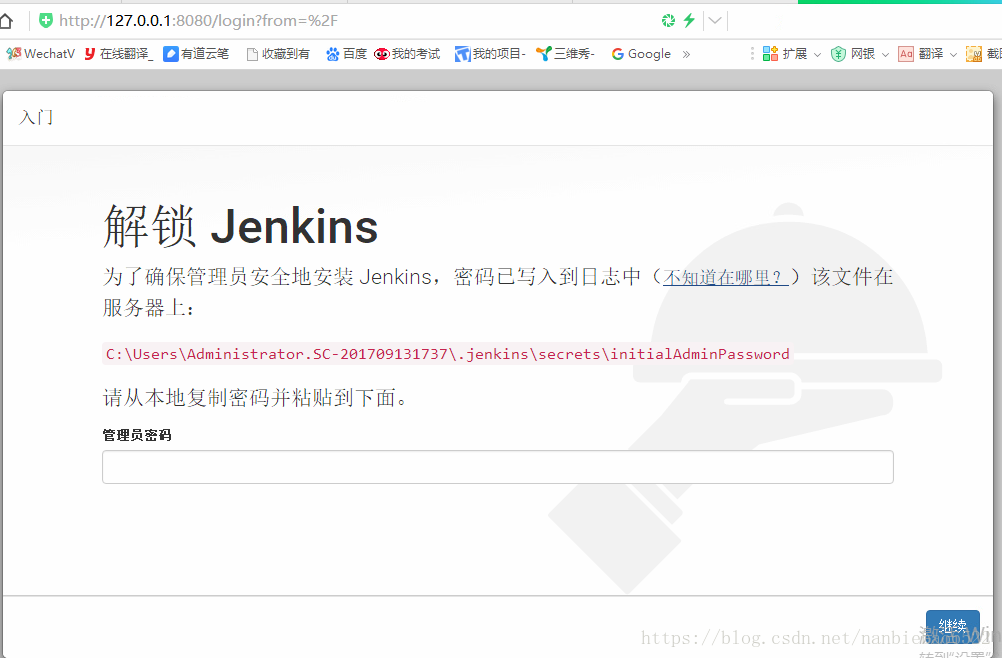
Task: Open the 有道云笔 bookmark
Action: pyautogui.click(x=196, y=54)
